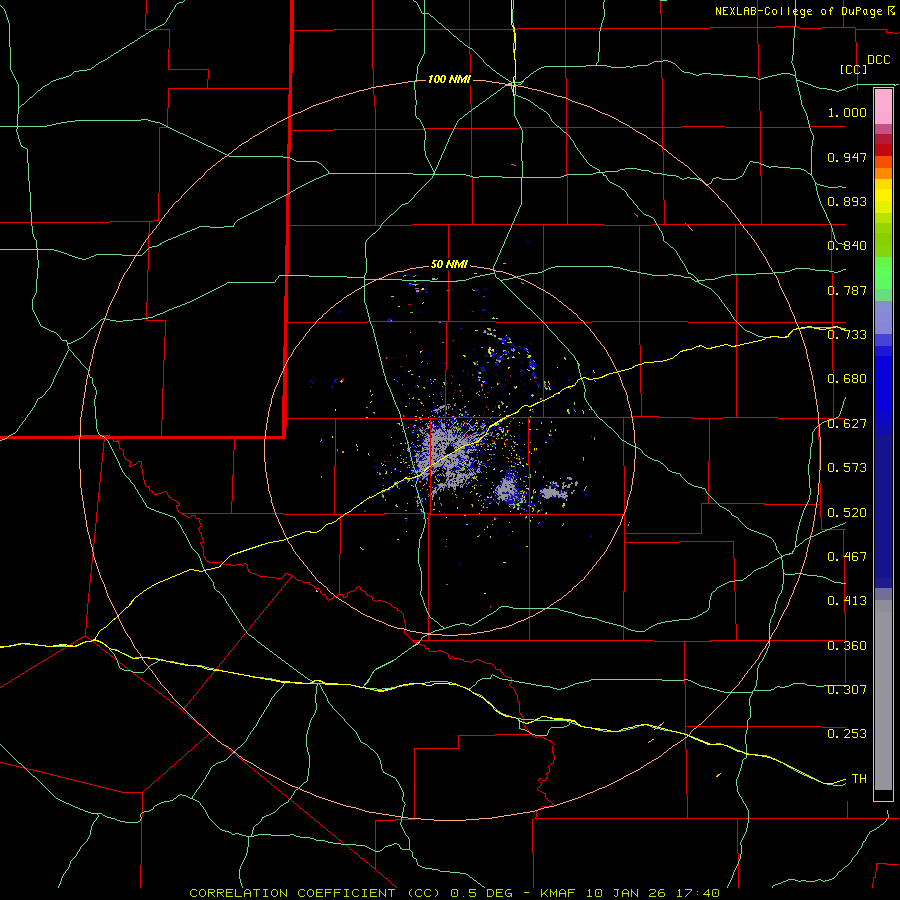Click the NEXLAB-College of DuPage credit text
This screenshot has width=900, height=900.
pyautogui.click(x=798, y=11)
